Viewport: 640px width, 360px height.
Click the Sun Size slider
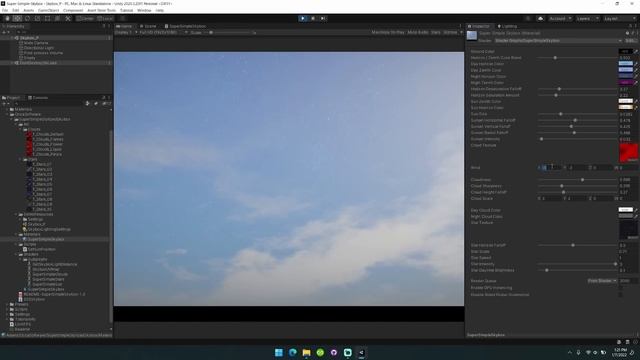(x=577, y=114)
